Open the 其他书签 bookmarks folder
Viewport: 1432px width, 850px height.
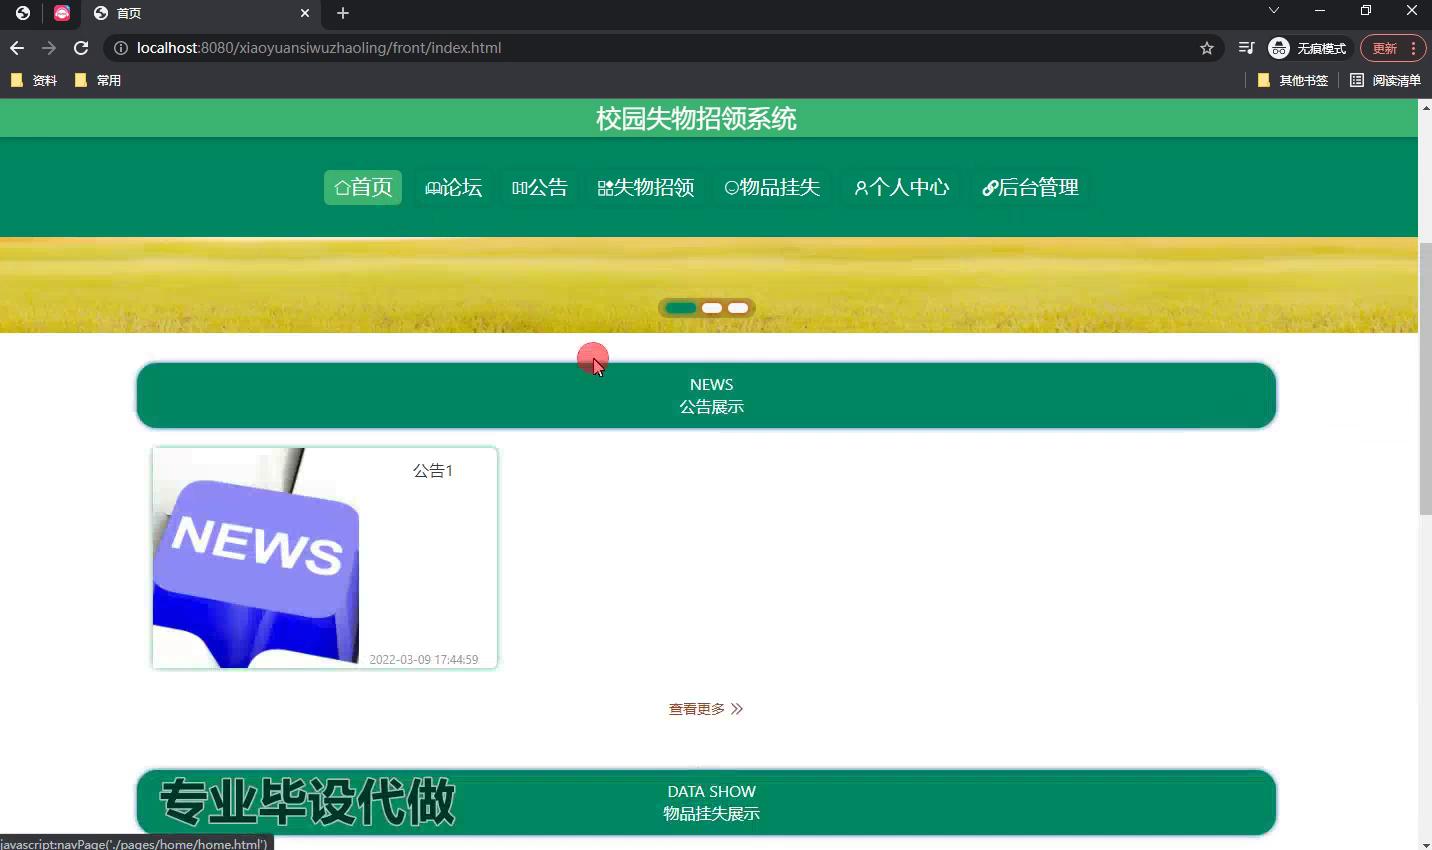point(1292,80)
